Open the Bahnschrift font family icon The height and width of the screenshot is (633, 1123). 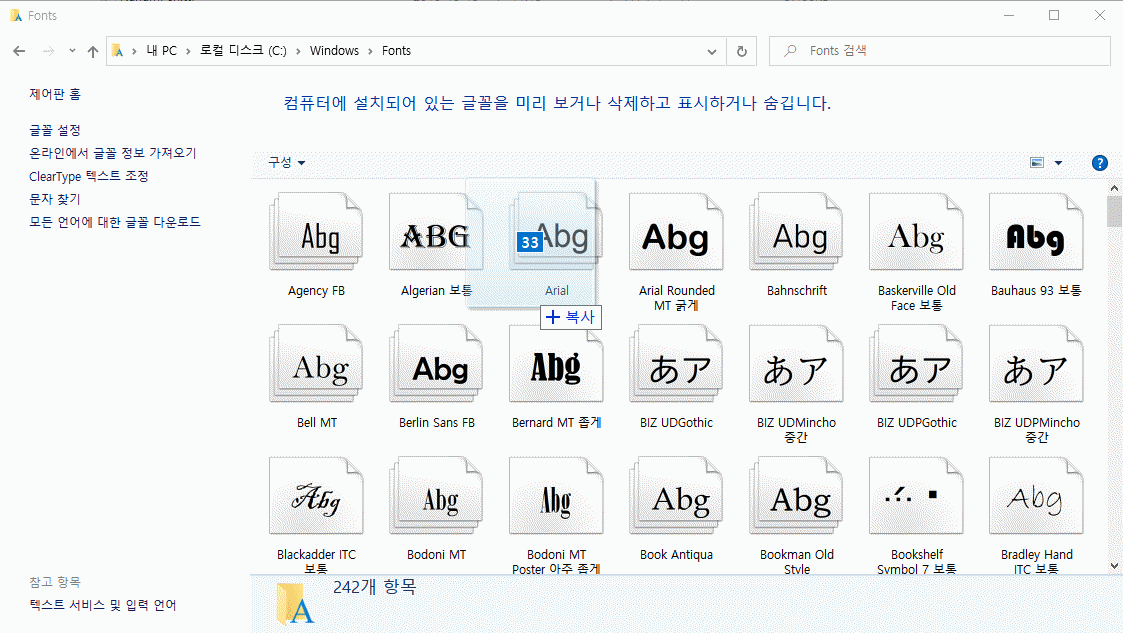coord(796,232)
